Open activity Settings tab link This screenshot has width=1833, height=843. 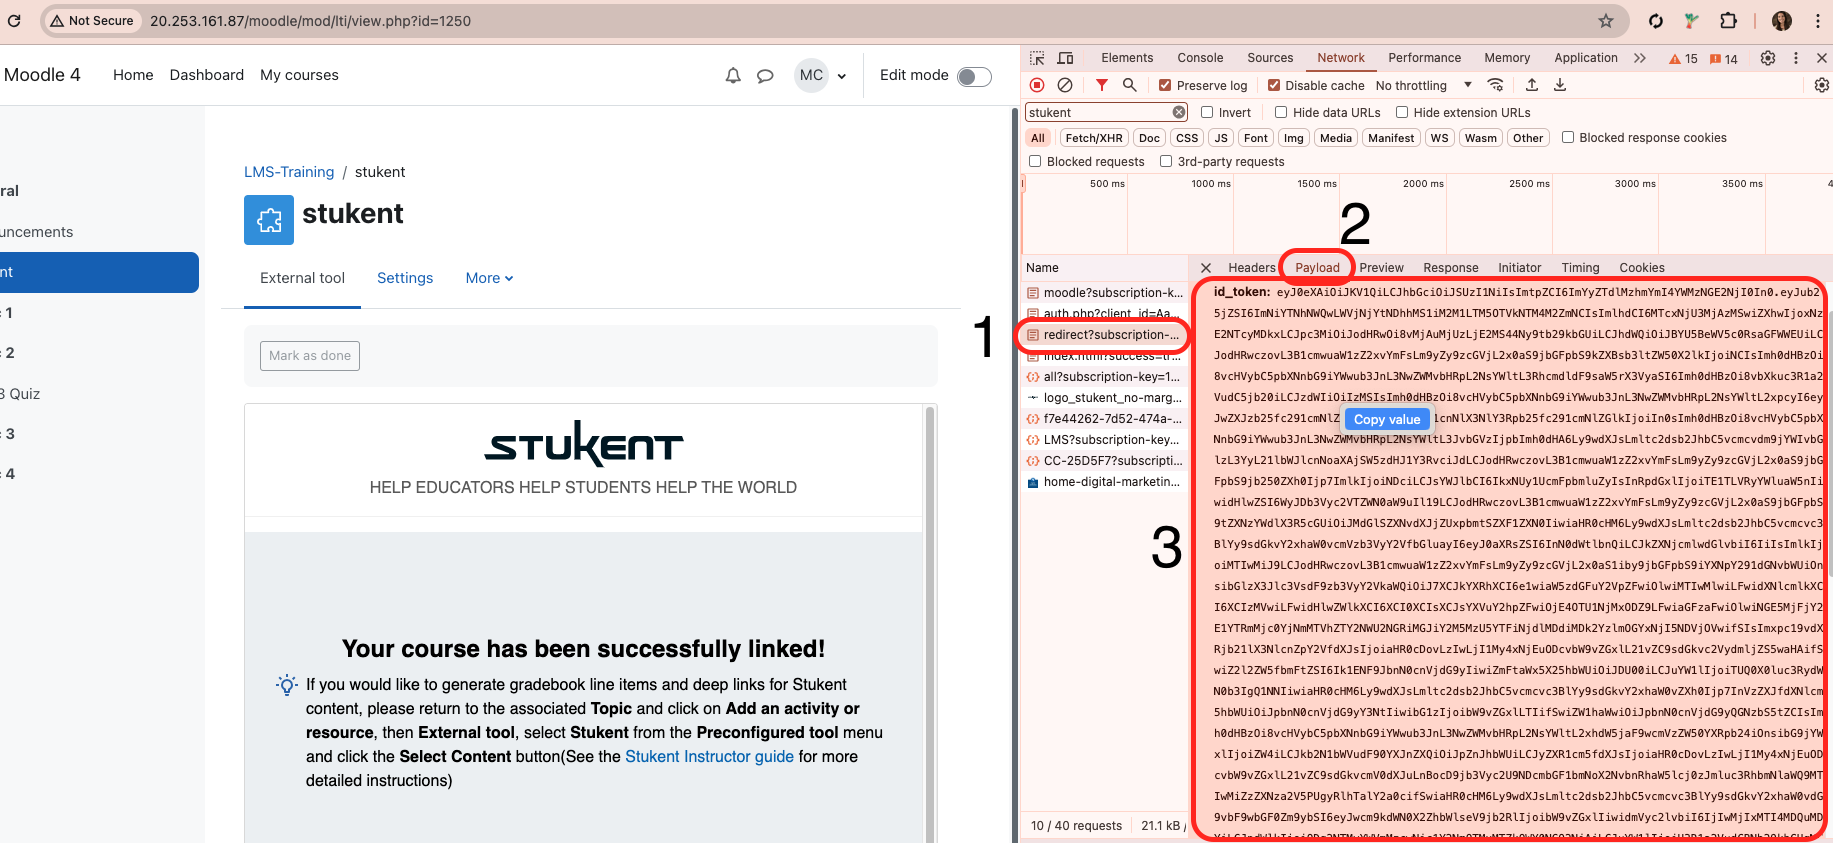405,278
